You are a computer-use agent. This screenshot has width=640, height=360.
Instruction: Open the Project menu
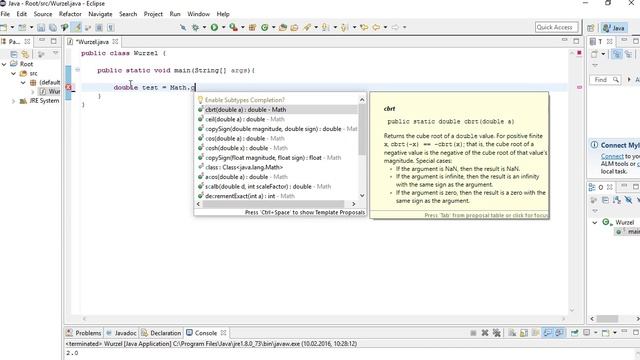[153, 14]
